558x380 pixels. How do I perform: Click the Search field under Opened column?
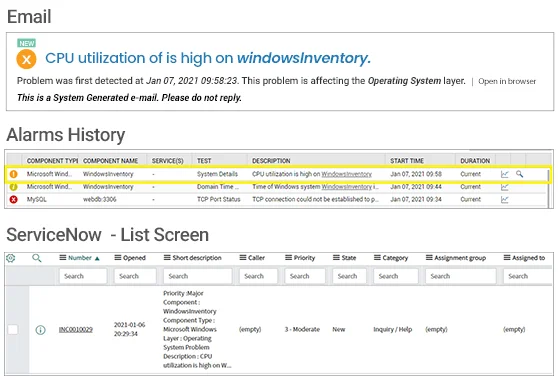coord(135,276)
